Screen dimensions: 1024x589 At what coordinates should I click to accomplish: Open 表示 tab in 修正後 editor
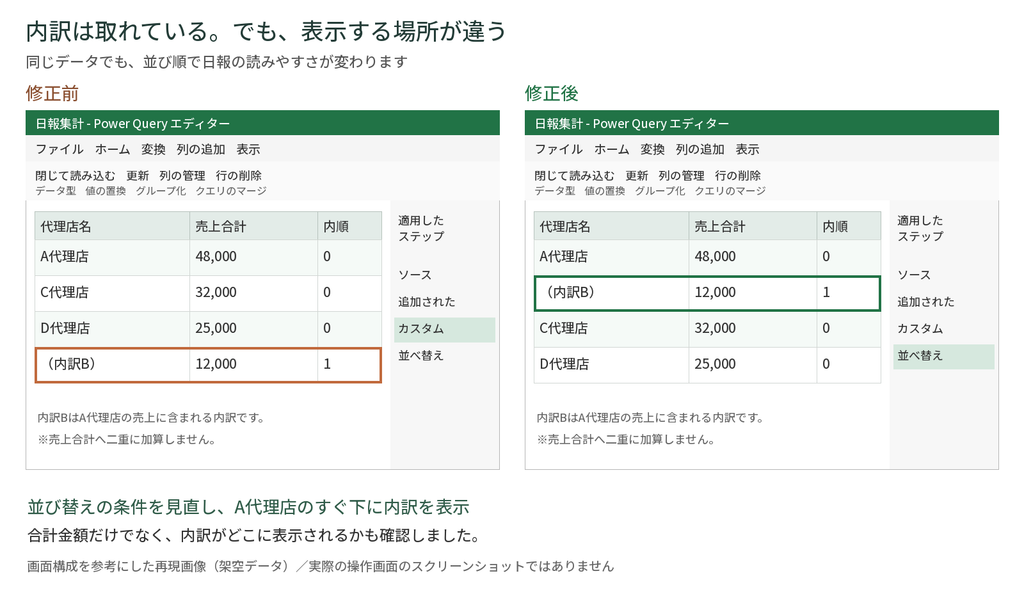[x=747, y=150]
